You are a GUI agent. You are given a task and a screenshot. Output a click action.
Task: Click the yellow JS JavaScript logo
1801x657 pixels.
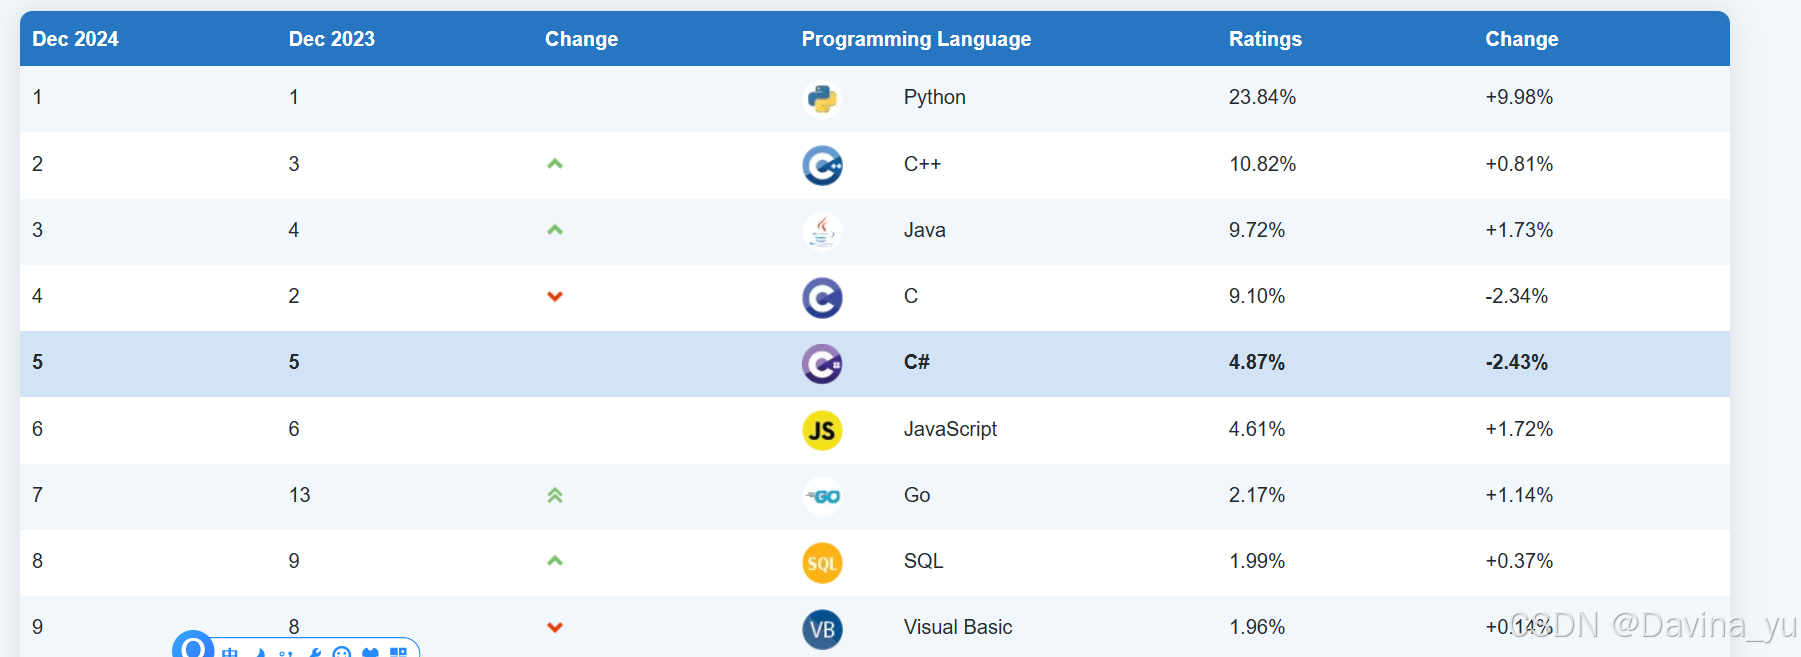822,431
